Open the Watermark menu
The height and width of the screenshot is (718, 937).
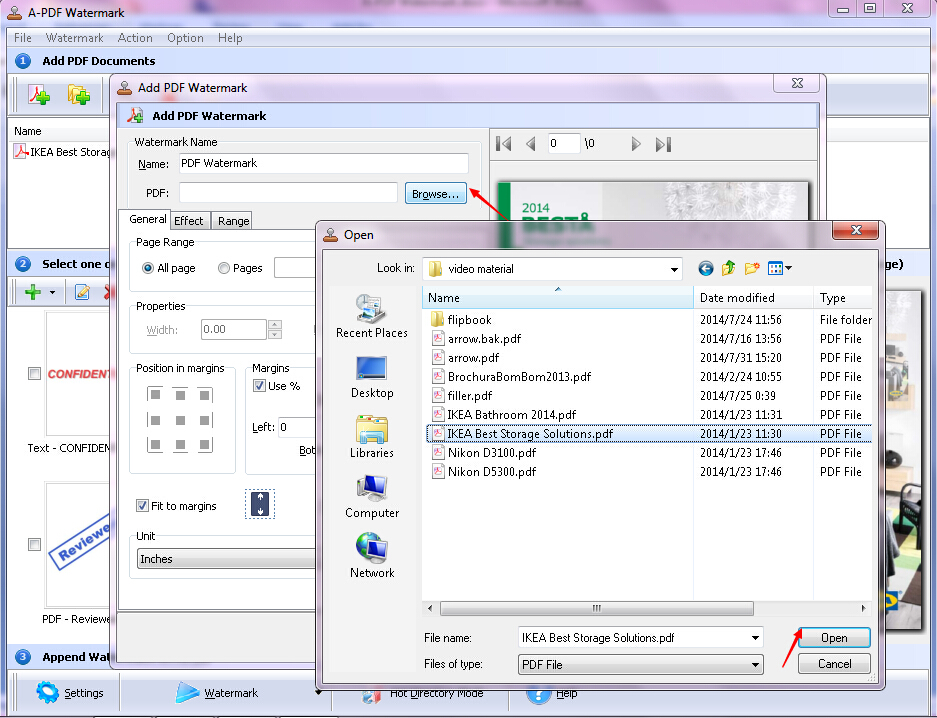point(75,38)
